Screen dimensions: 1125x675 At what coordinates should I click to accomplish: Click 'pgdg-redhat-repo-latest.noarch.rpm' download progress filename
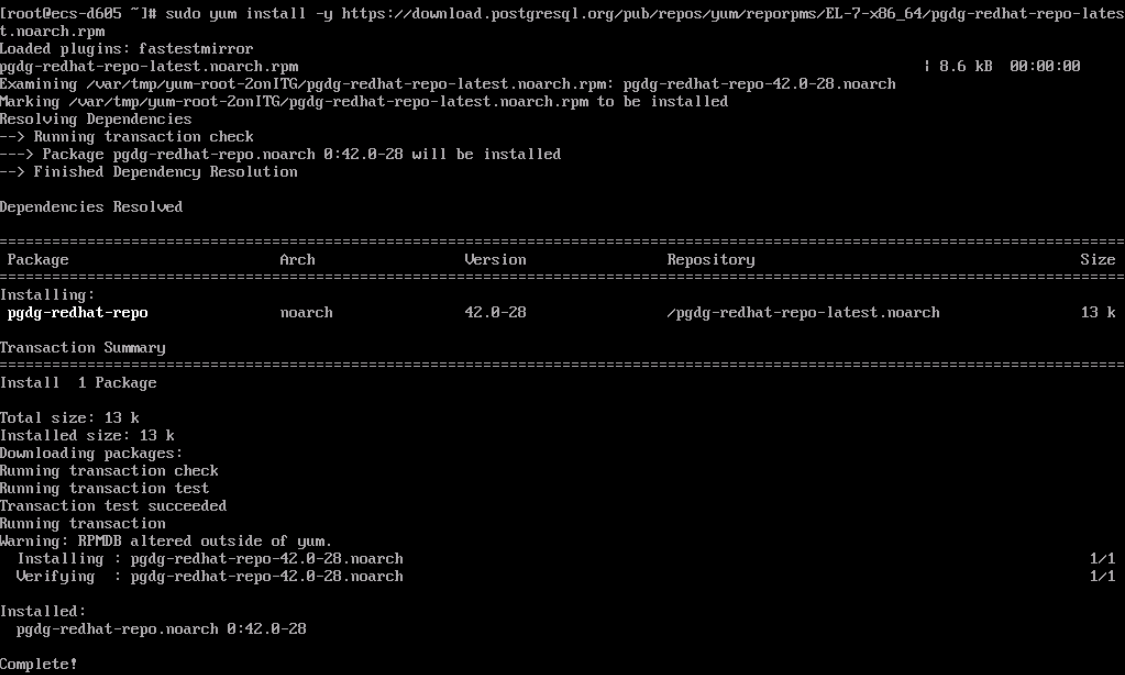click(149, 66)
